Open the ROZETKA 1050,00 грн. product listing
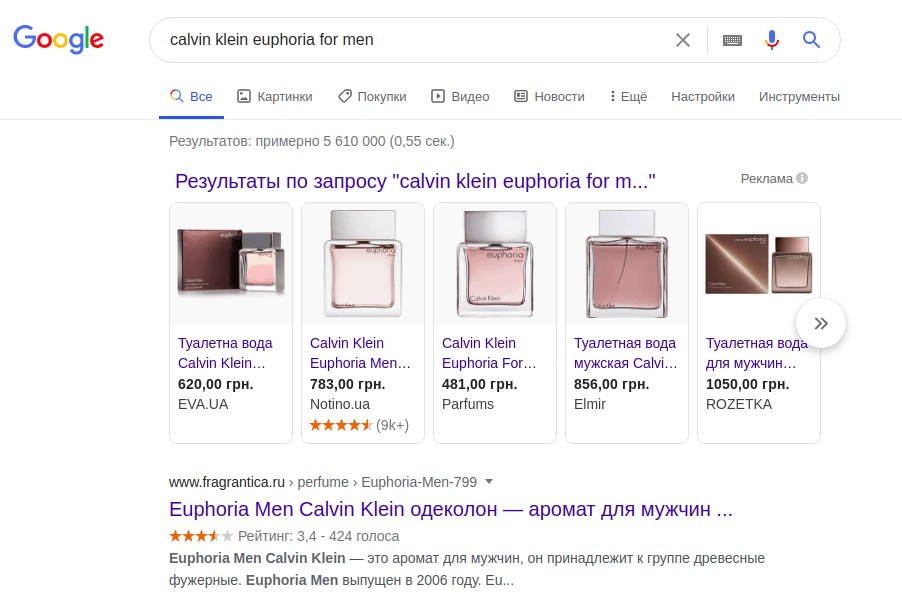The height and width of the screenshot is (594, 902). [758, 352]
